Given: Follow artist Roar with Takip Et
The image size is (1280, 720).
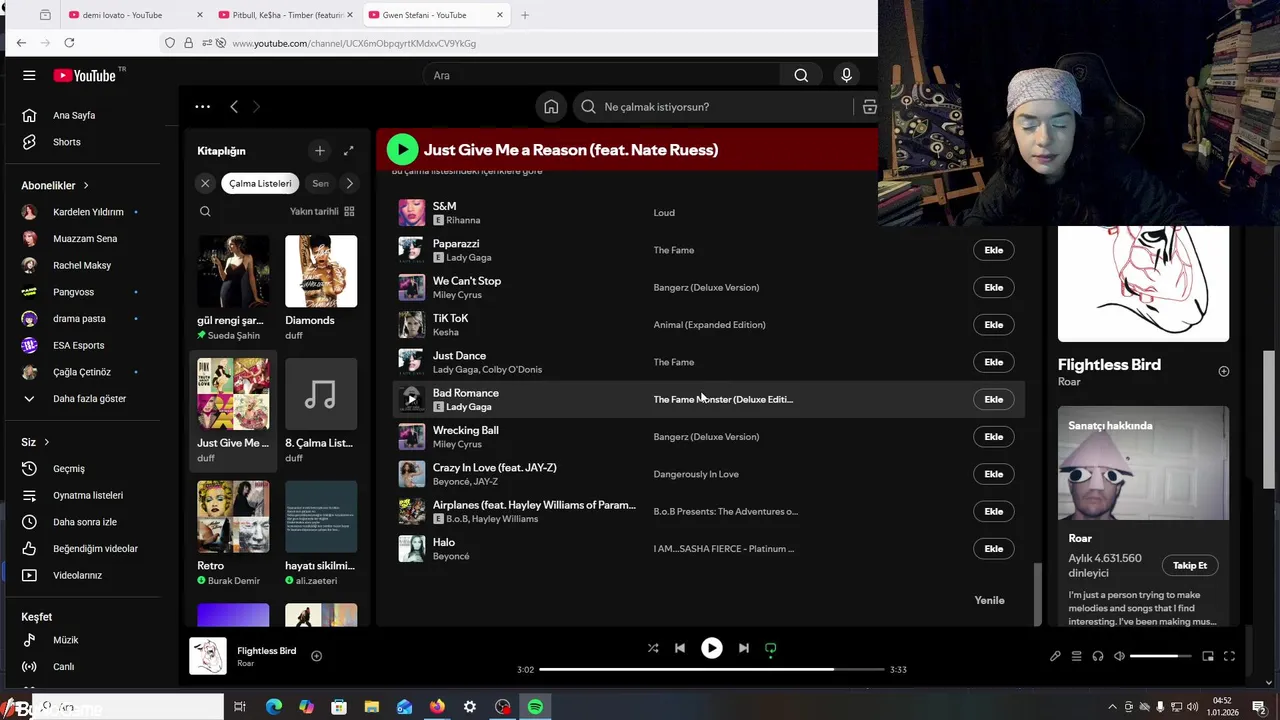Looking at the screenshot, I should click(x=1190, y=565).
